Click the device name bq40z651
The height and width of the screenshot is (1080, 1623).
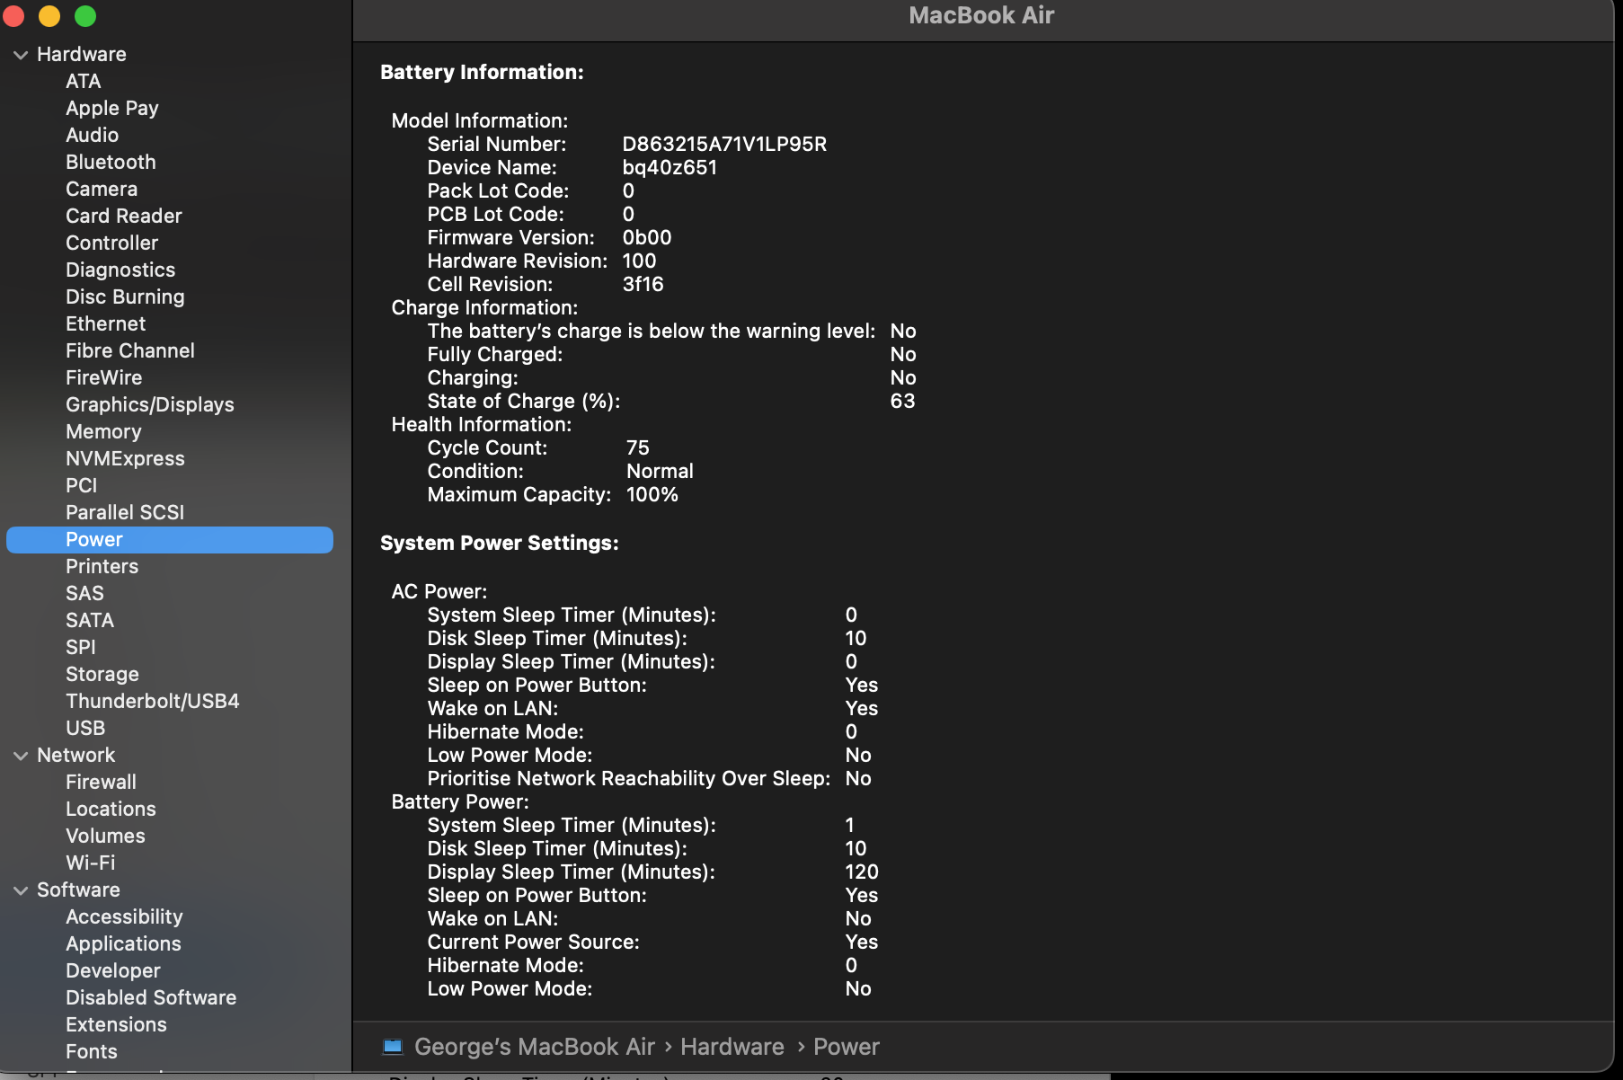(669, 168)
